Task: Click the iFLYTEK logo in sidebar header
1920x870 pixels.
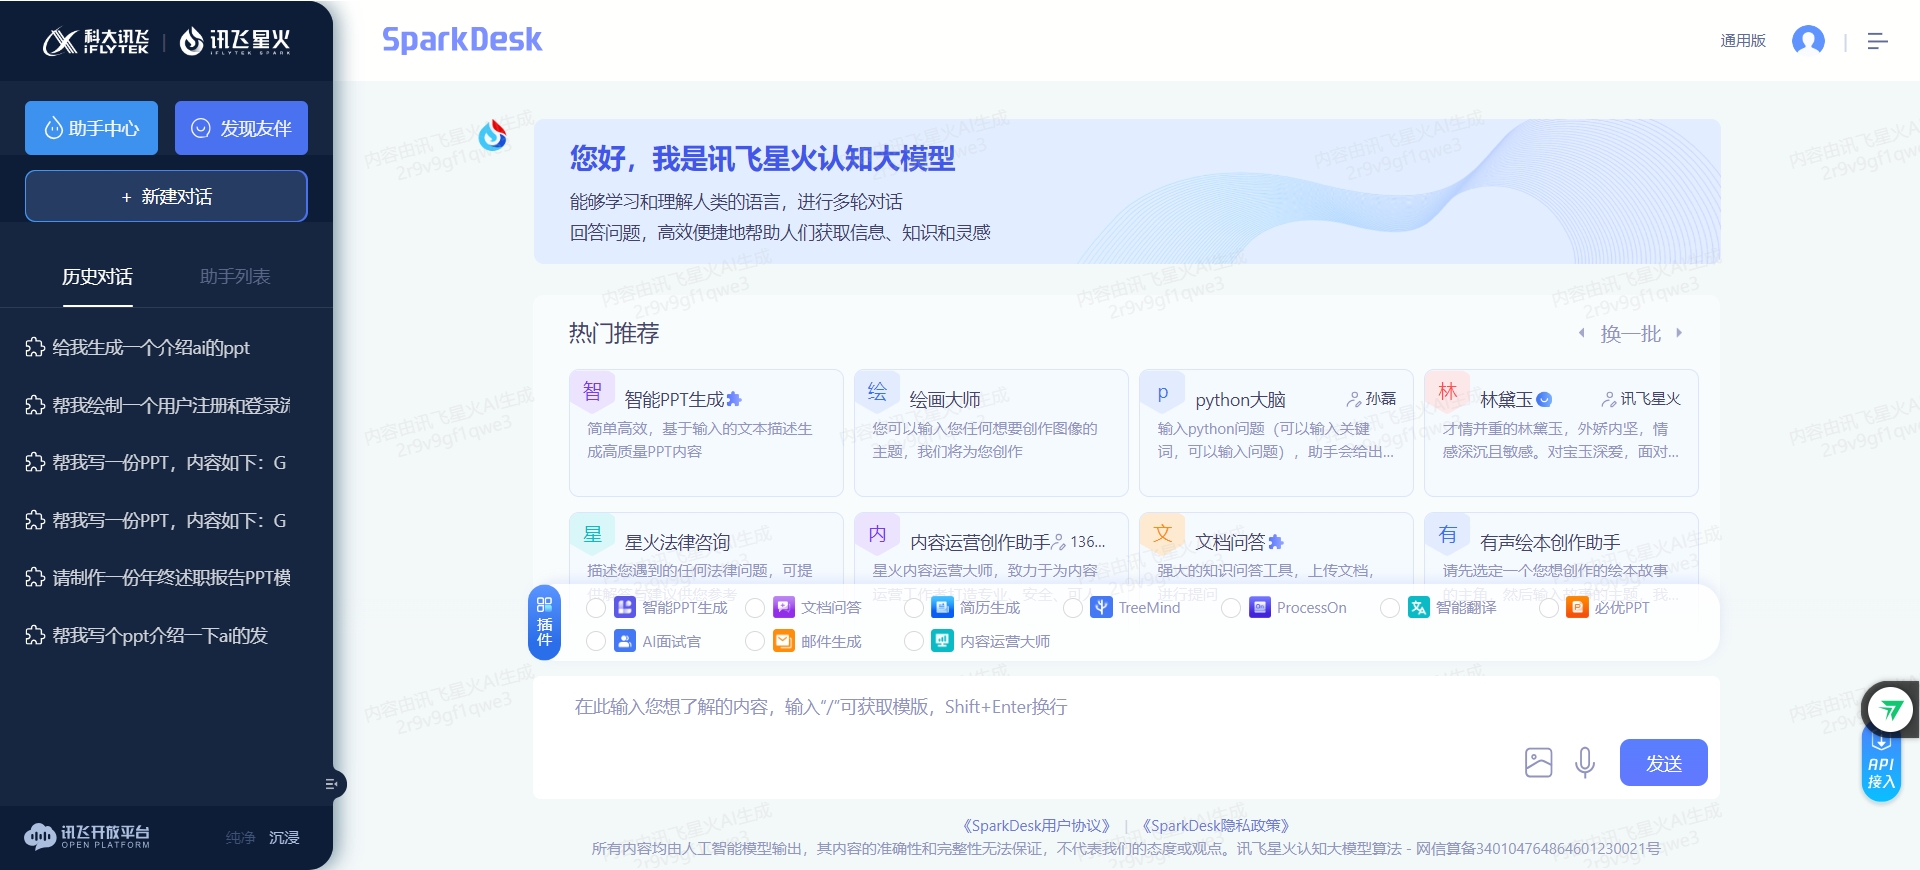Action: (96, 41)
